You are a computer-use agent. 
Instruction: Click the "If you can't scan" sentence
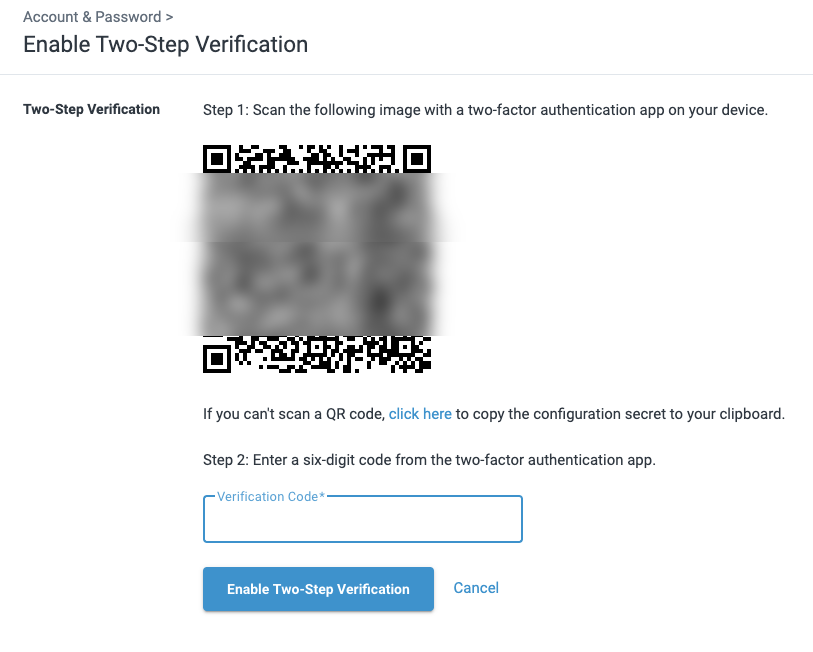pyautogui.click(x=494, y=414)
